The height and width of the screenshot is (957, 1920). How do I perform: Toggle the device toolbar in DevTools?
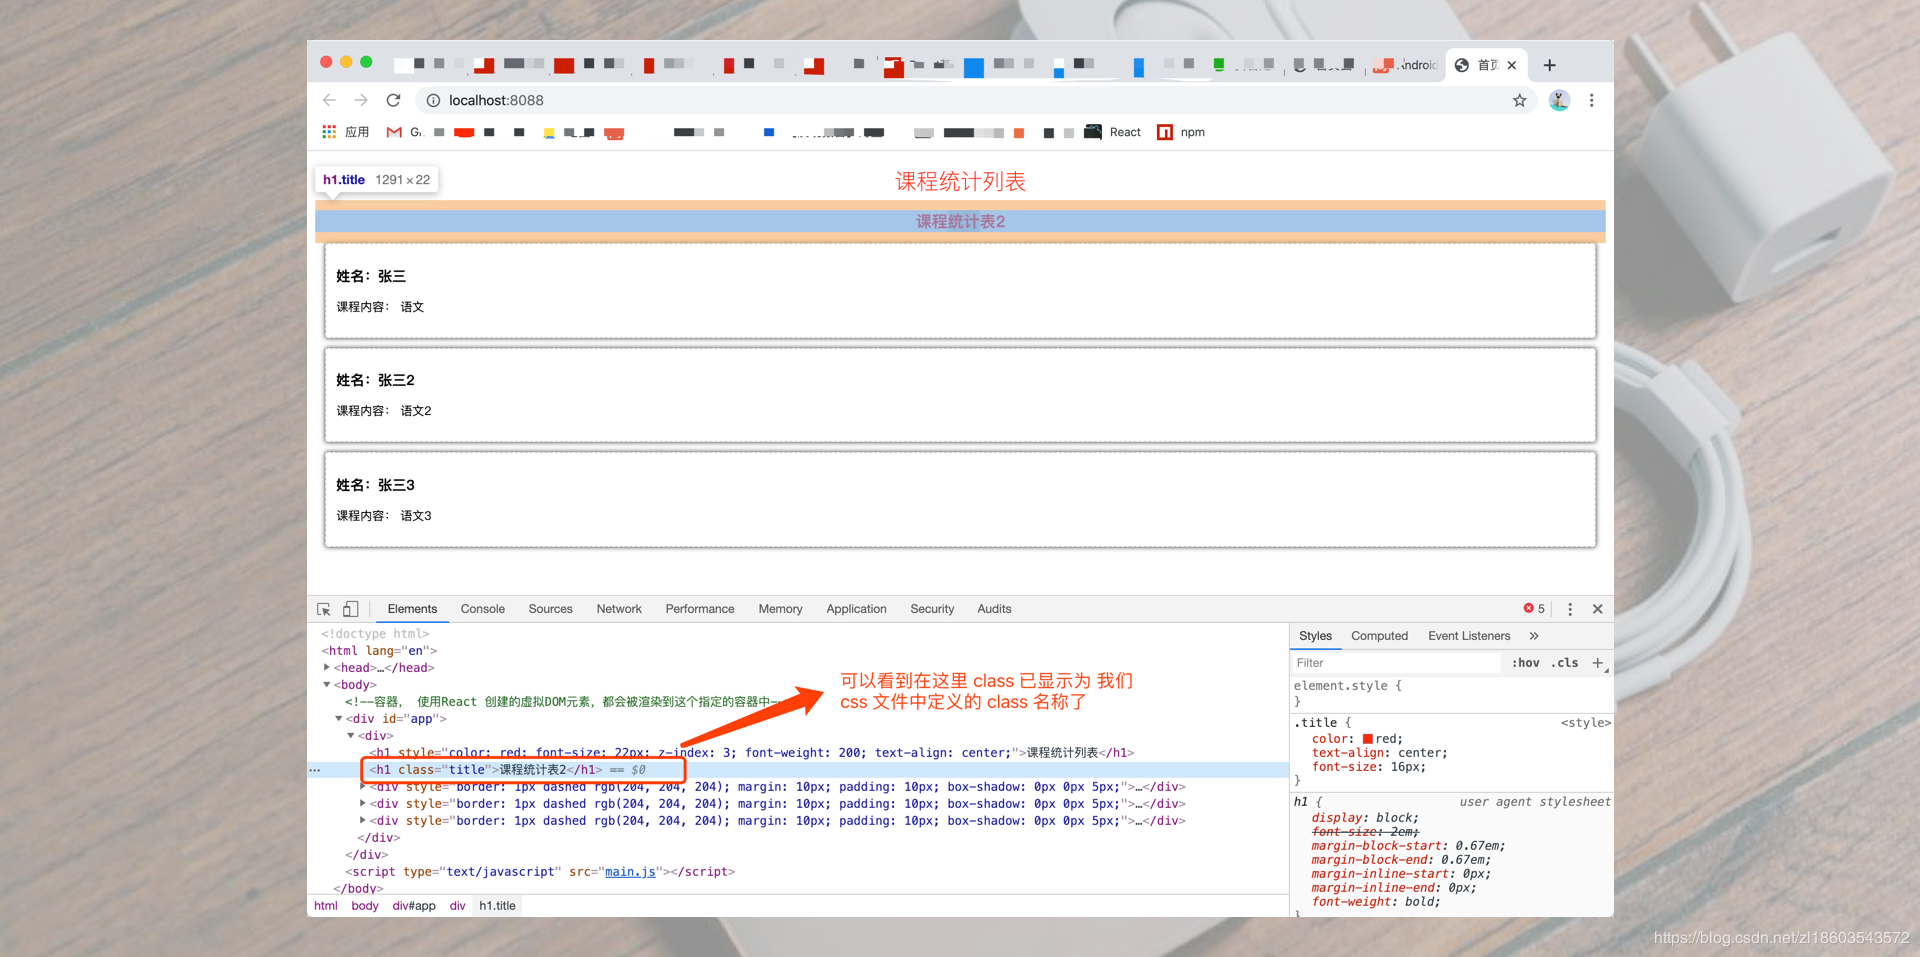[x=350, y=609]
